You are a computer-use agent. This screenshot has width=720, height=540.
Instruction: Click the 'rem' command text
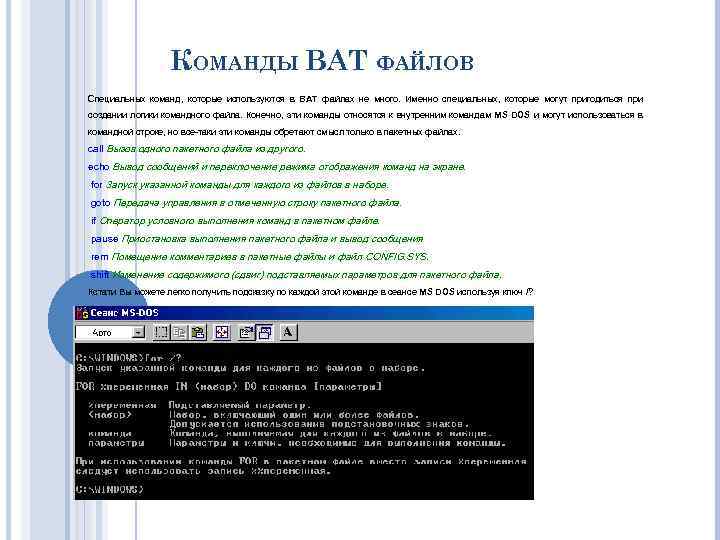100,257
